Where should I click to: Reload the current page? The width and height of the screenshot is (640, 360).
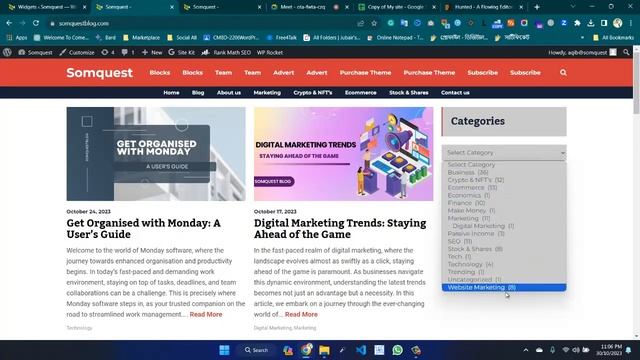pyautogui.click(x=36, y=23)
